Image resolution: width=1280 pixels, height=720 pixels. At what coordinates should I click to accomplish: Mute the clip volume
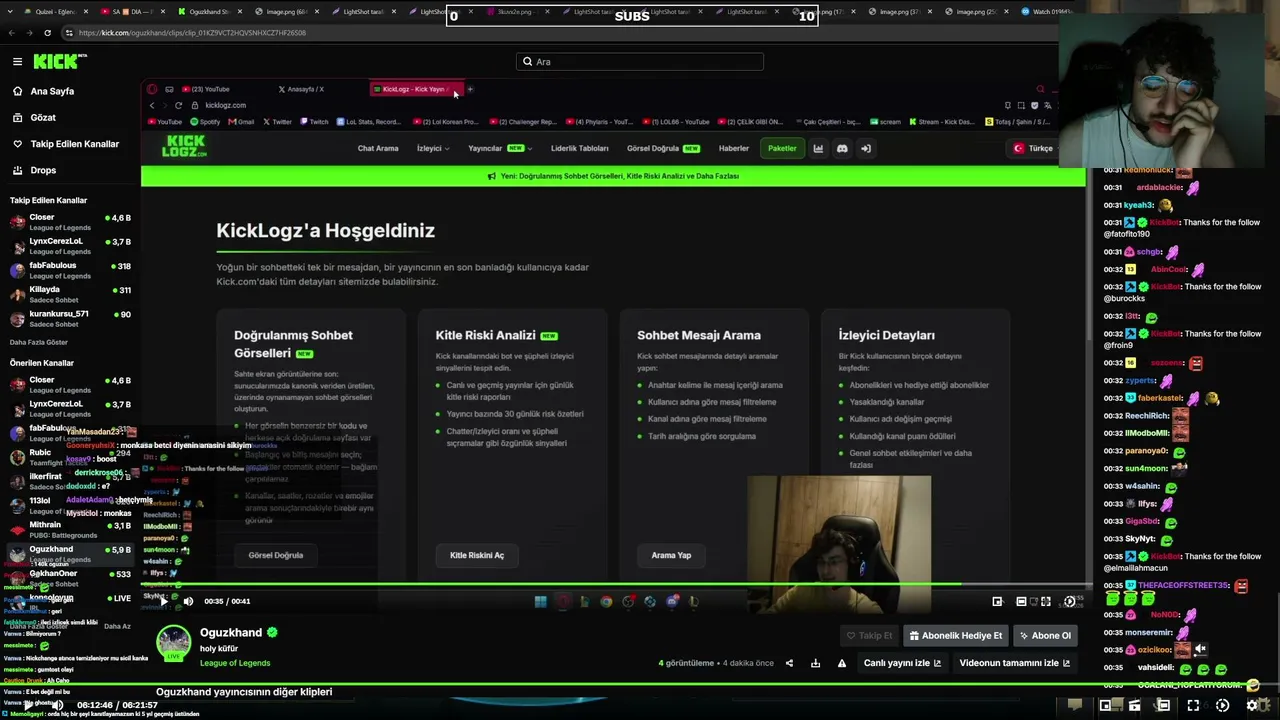coord(188,601)
